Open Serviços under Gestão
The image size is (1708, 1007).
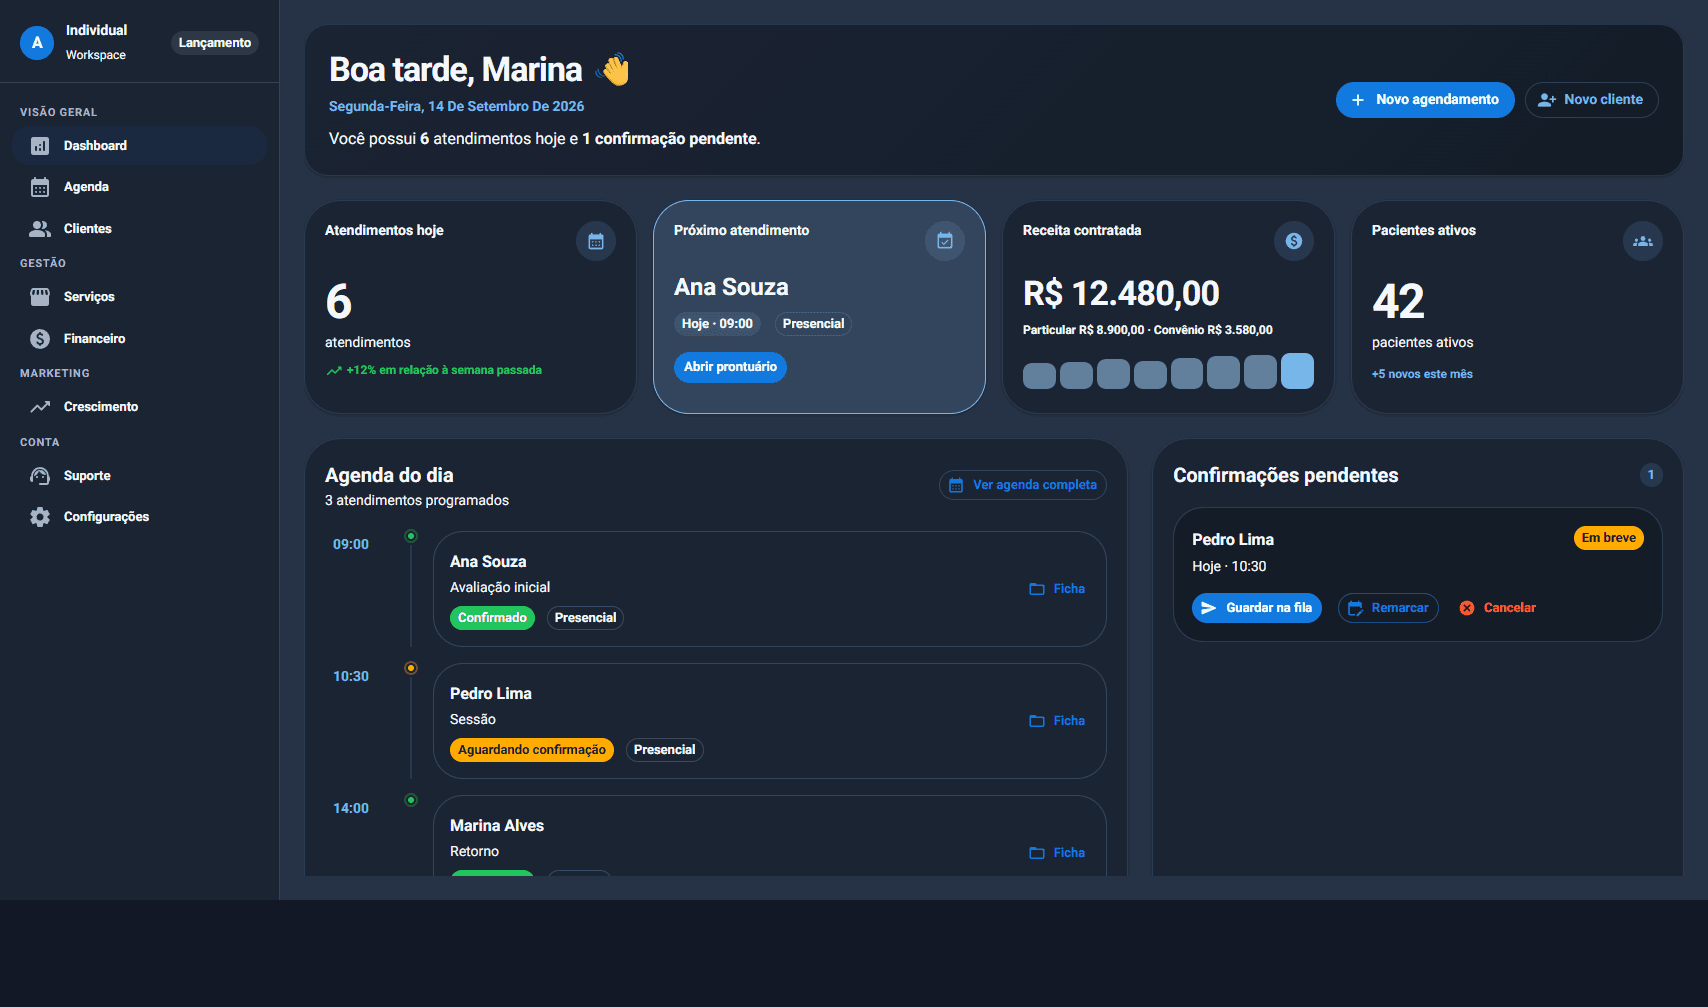[x=139, y=297]
